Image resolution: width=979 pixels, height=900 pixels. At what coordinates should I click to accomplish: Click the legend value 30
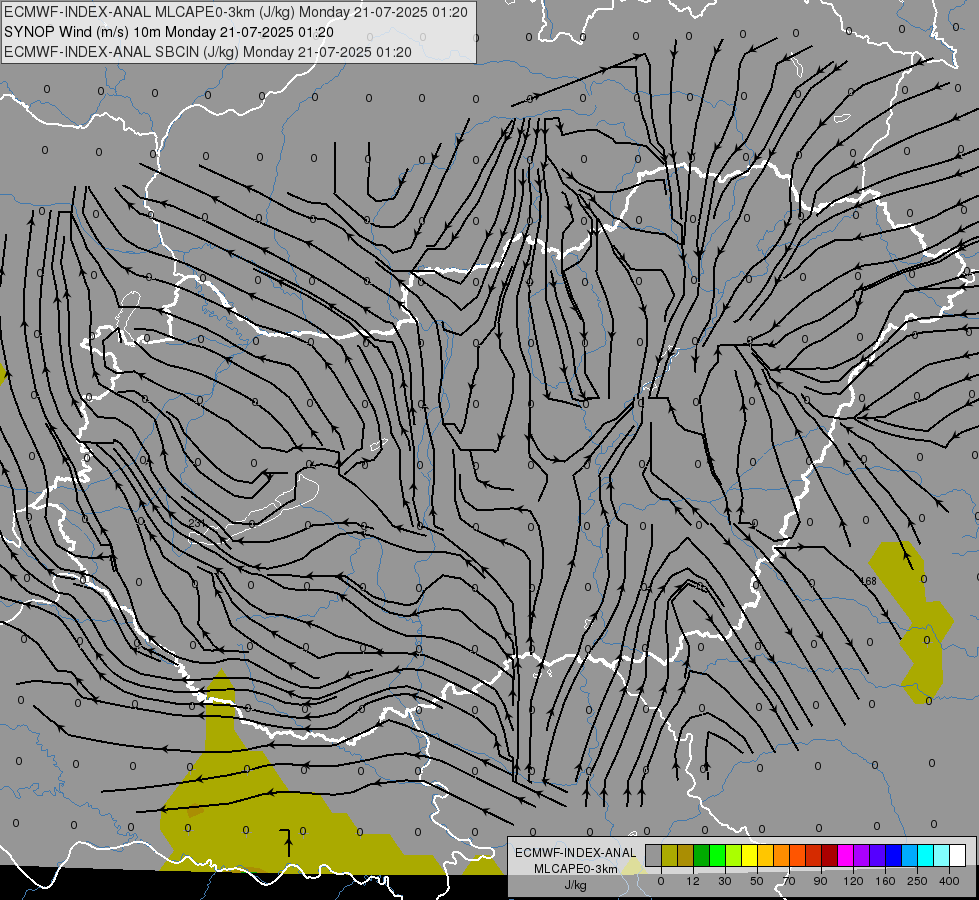pyautogui.click(x=725, y=881)
